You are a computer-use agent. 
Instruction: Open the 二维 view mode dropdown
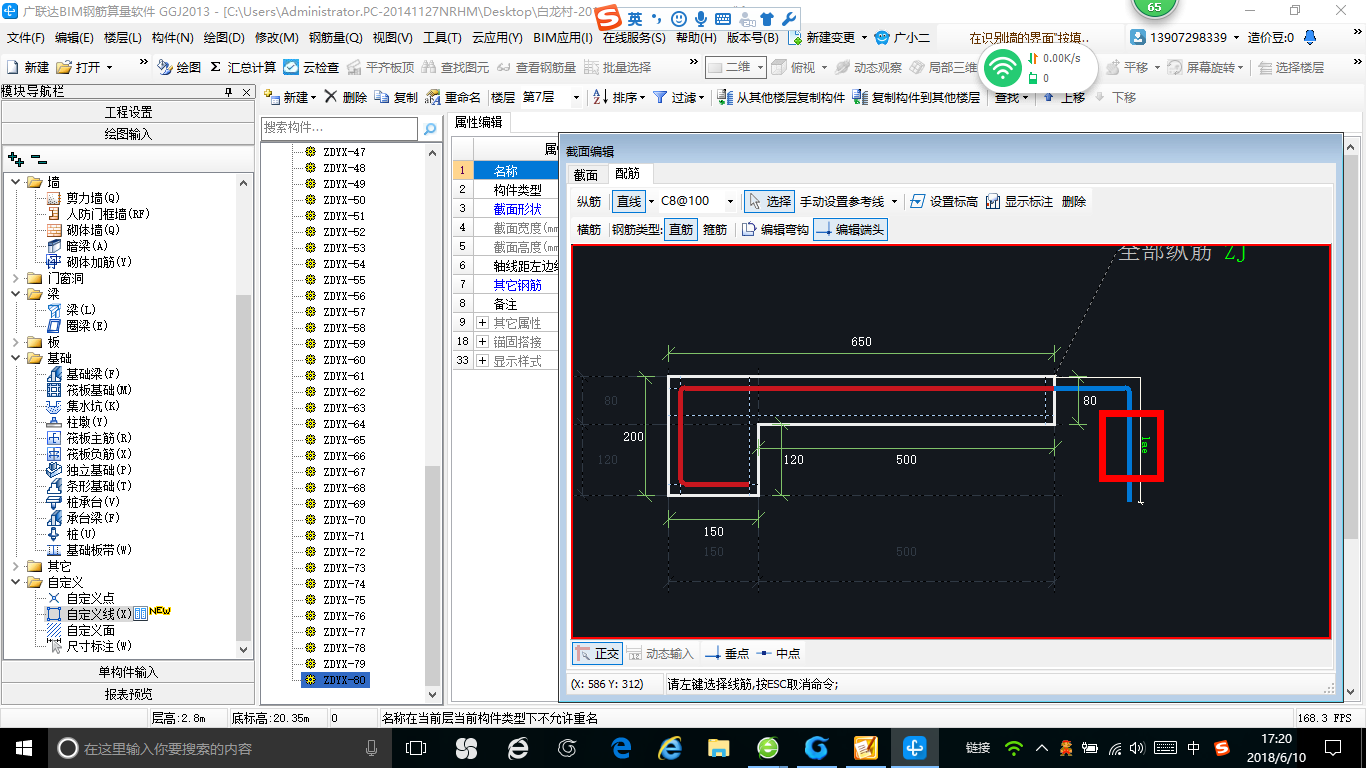[760, 68]
